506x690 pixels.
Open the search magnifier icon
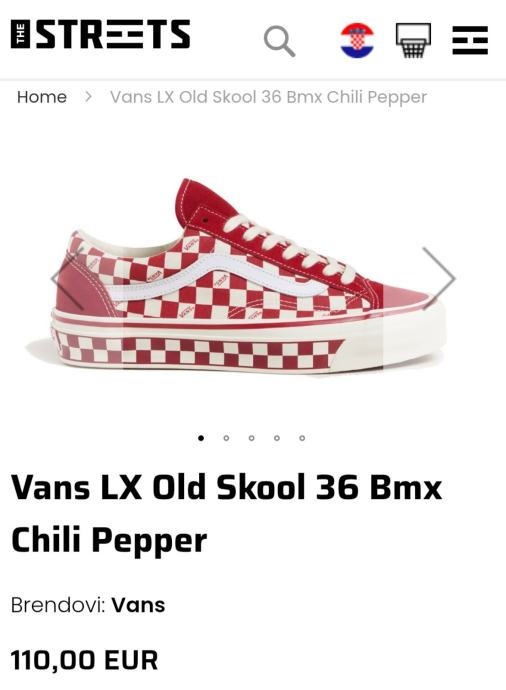click(x=279, y=40)
